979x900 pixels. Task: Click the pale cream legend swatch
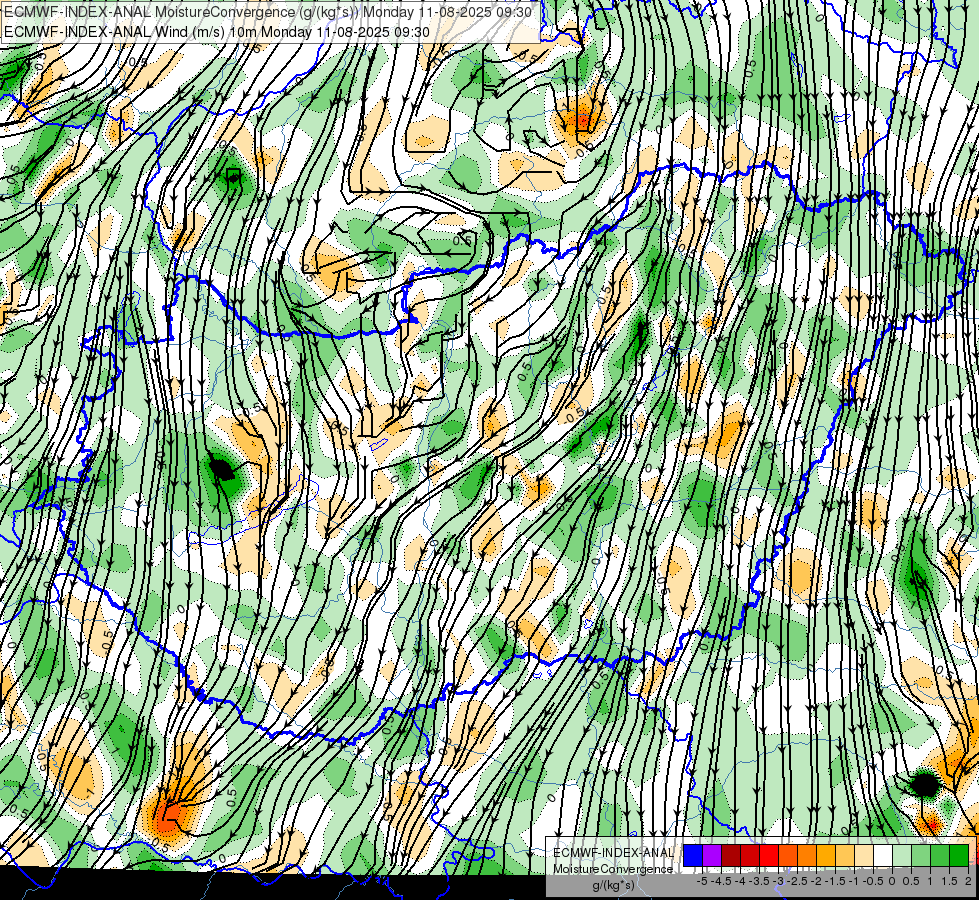pos(864,856)
